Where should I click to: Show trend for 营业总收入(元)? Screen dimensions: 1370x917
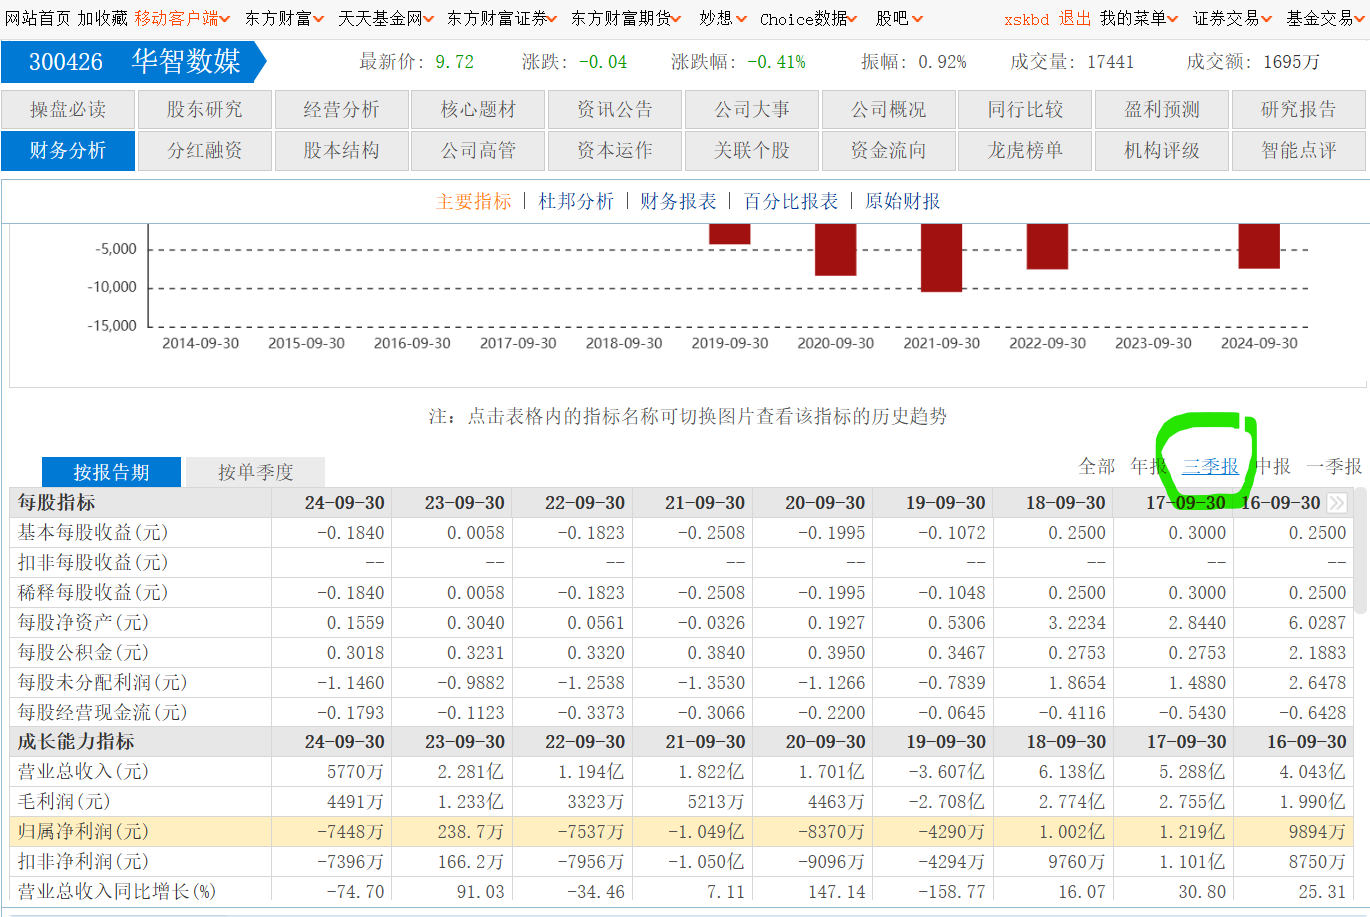[x=83, y=771]
